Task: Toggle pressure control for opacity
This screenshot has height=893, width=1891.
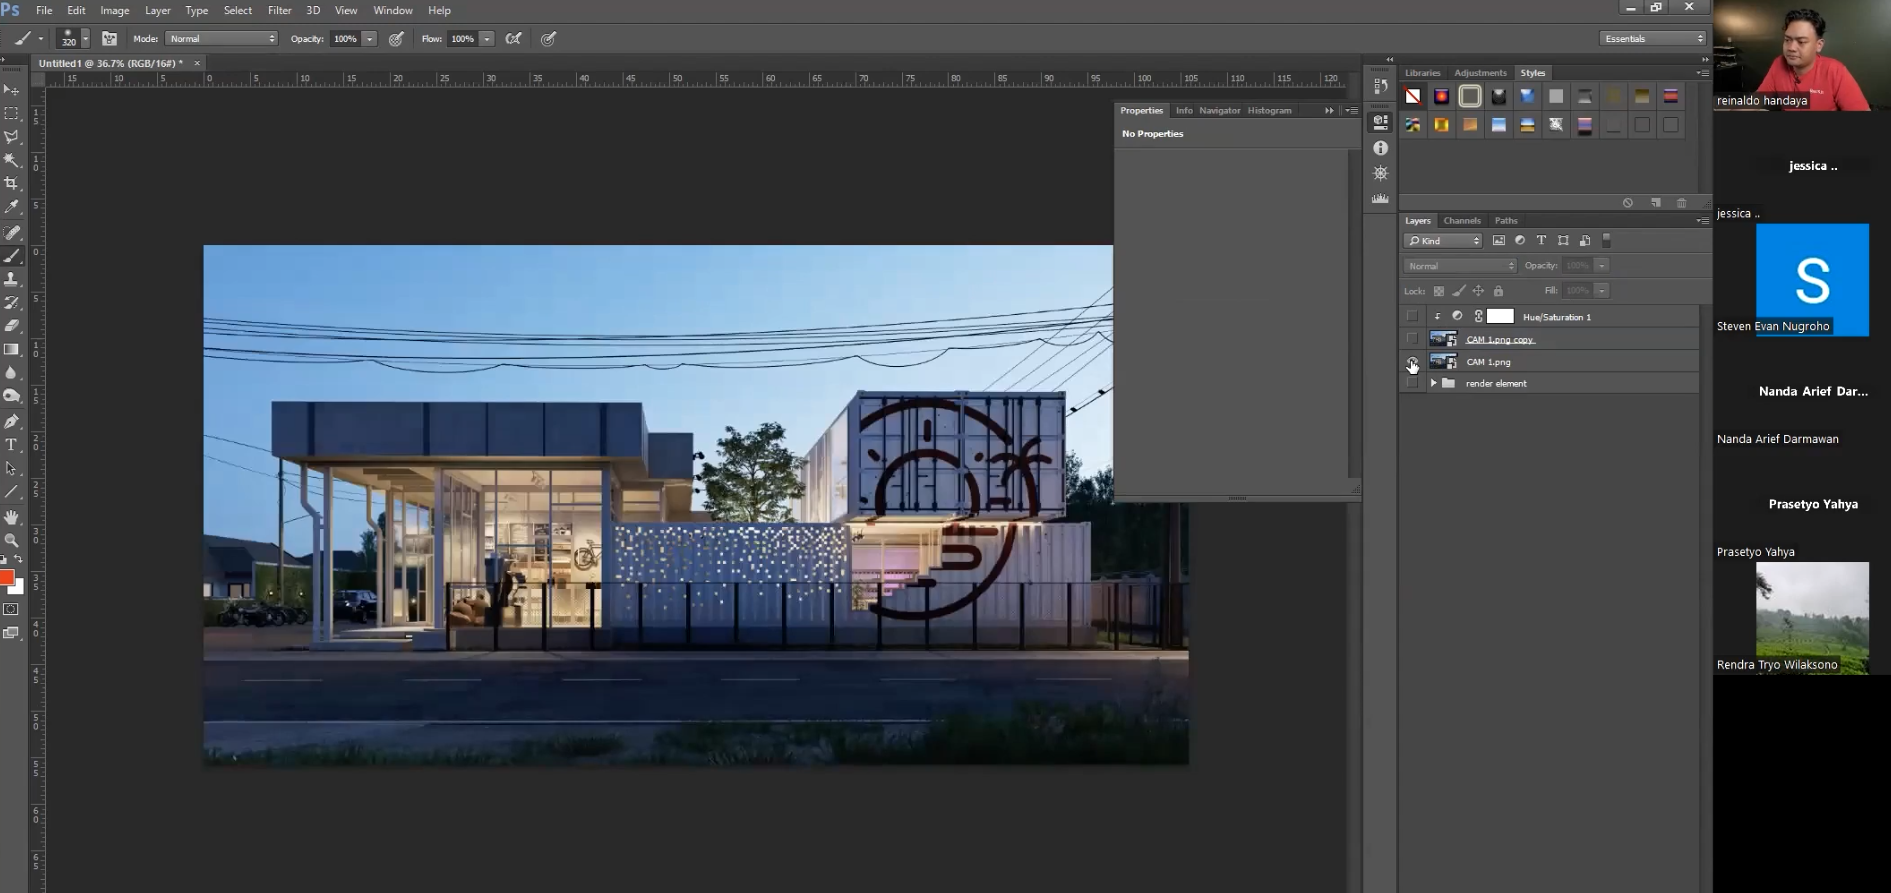Action: click(396, 39)
